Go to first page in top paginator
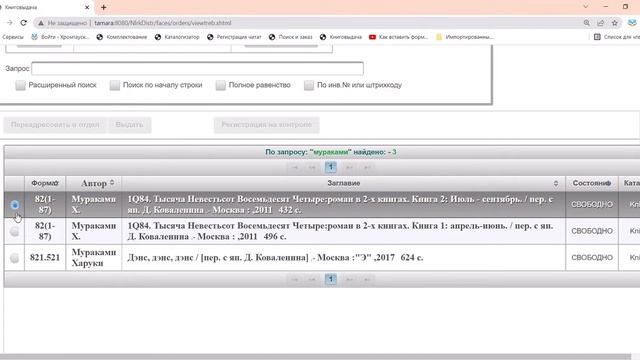 point(295,167)
